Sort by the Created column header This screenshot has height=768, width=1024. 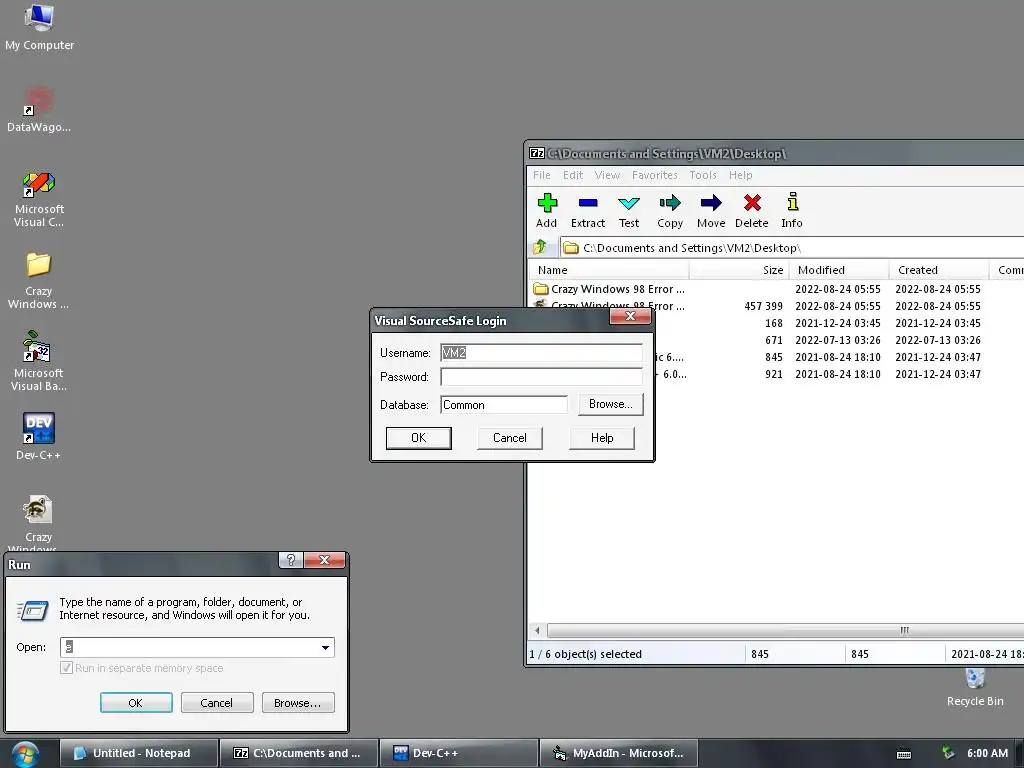[939, 270]
